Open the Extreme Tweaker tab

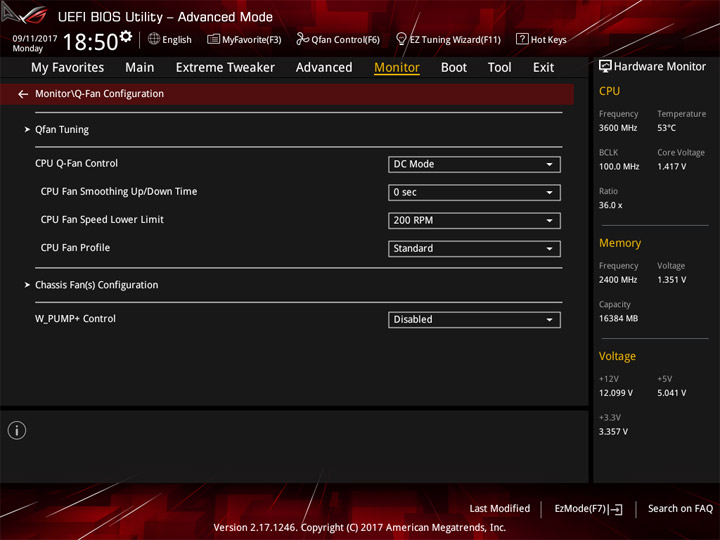click(225, 68)
